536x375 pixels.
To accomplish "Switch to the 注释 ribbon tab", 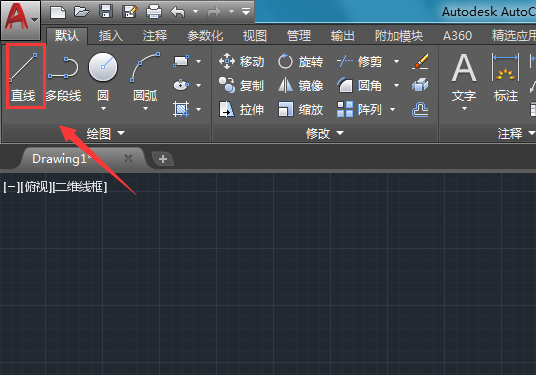I will point(155,36).
